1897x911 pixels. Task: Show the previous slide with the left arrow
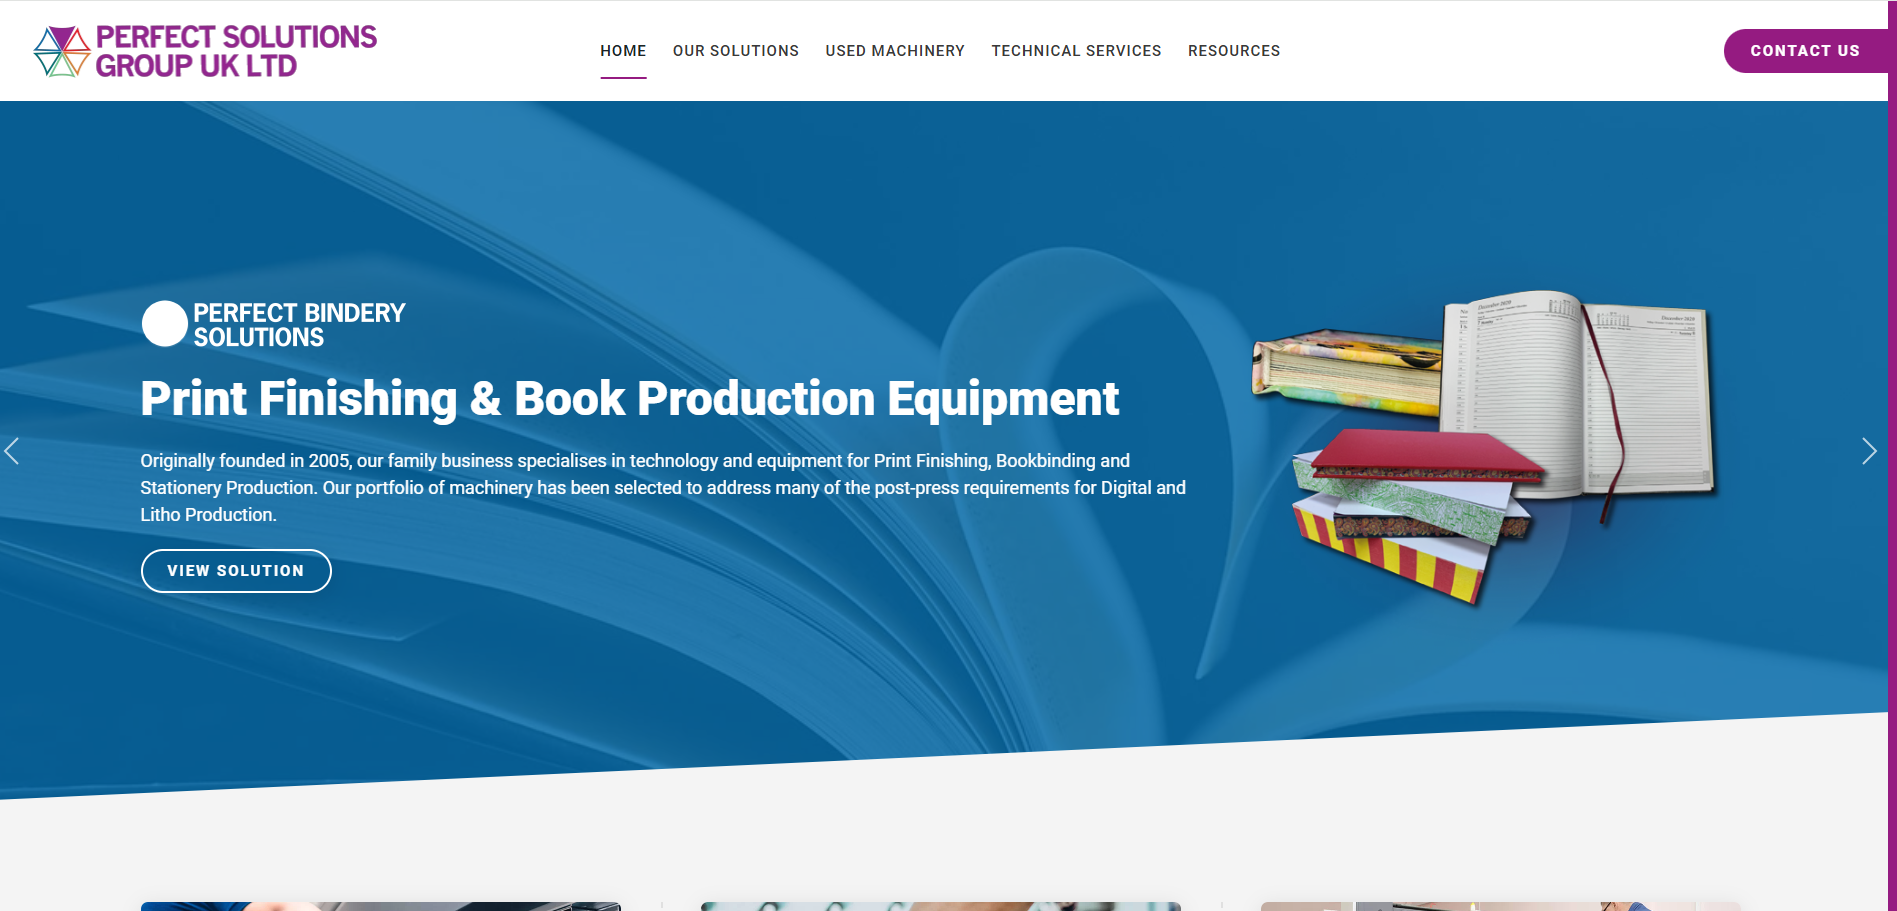pos(12,451)
